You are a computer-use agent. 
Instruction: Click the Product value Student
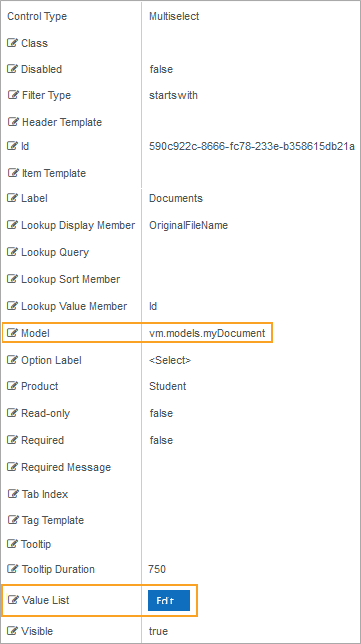point(168,386)
